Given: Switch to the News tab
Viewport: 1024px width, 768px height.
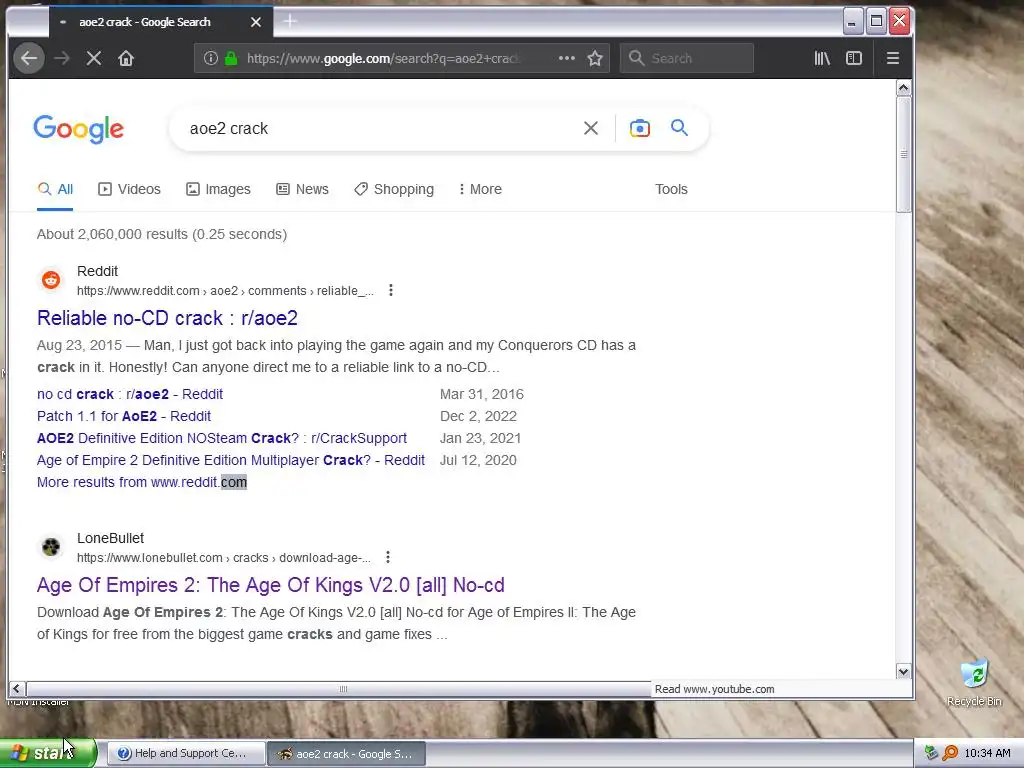Looking at the screenshot, I should (302, 189).
